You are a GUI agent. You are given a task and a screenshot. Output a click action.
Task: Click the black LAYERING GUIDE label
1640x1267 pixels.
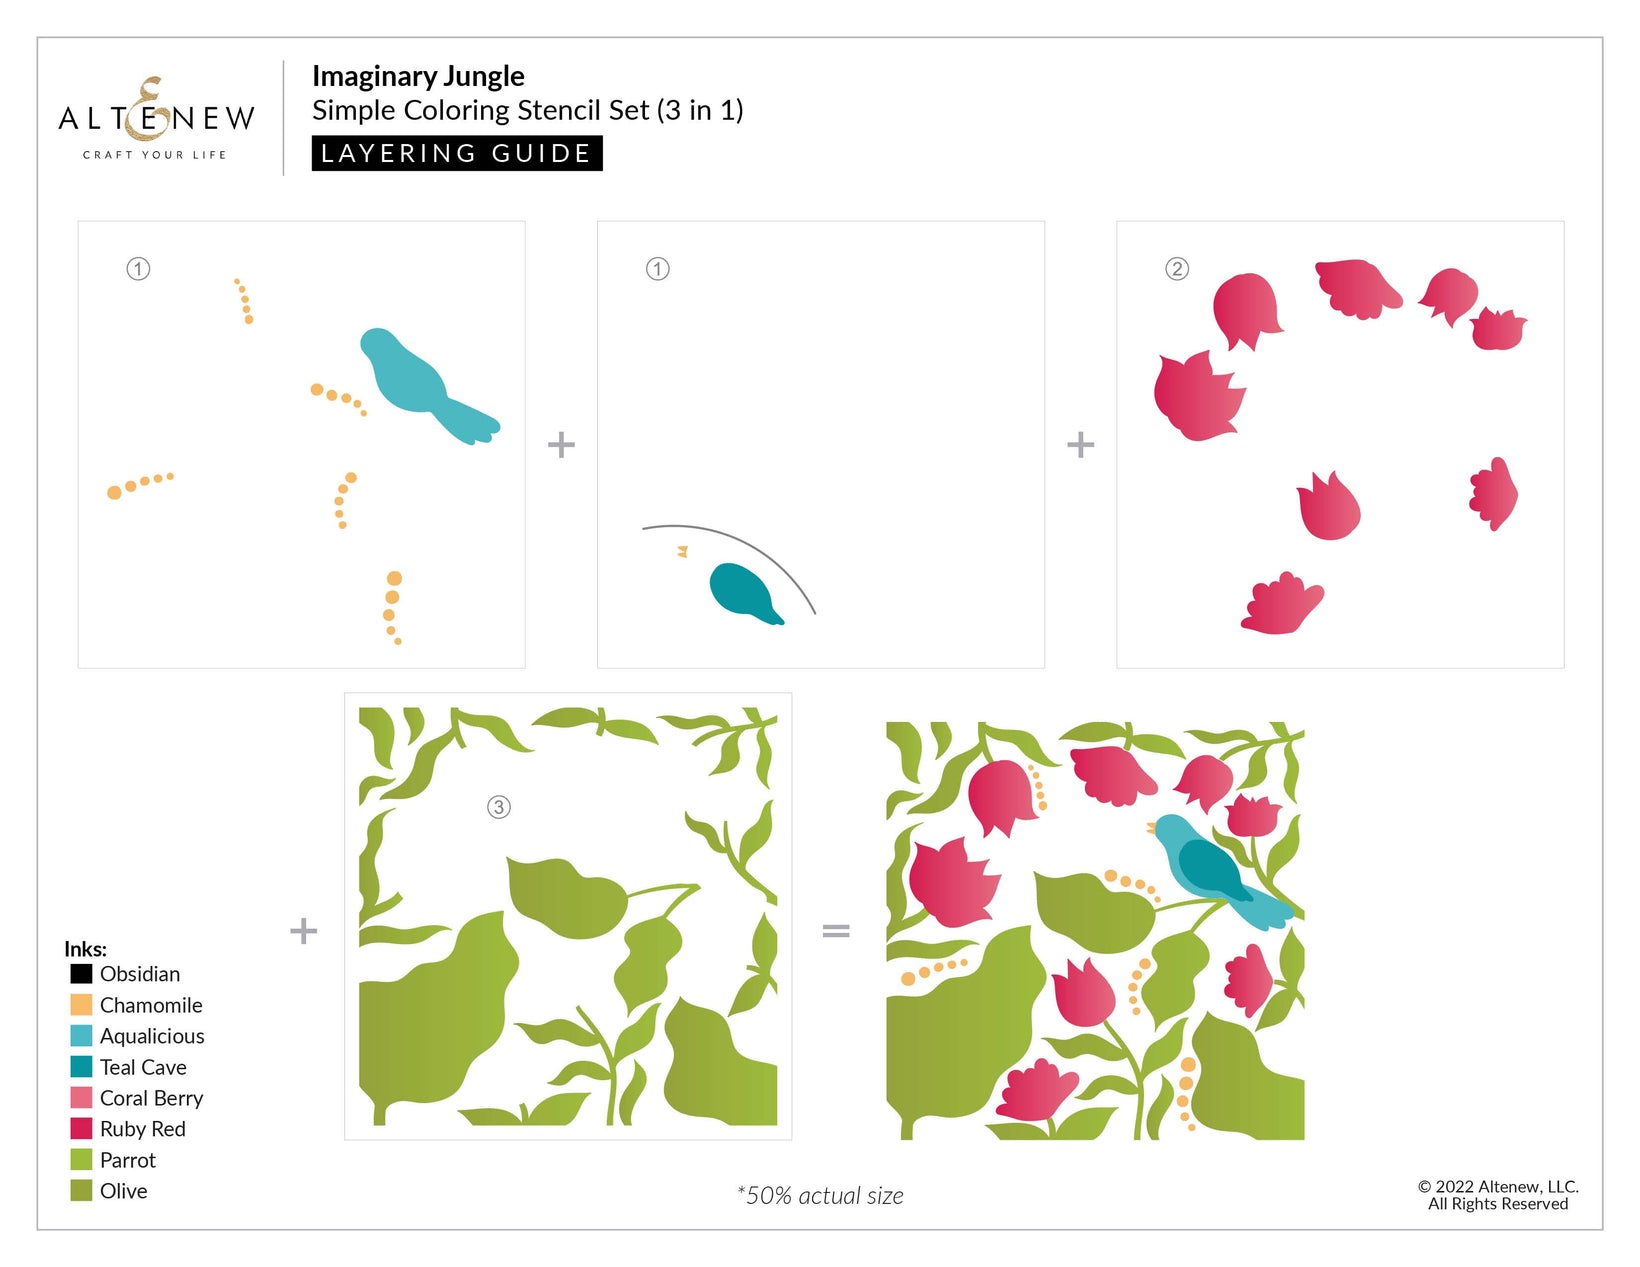457,153
